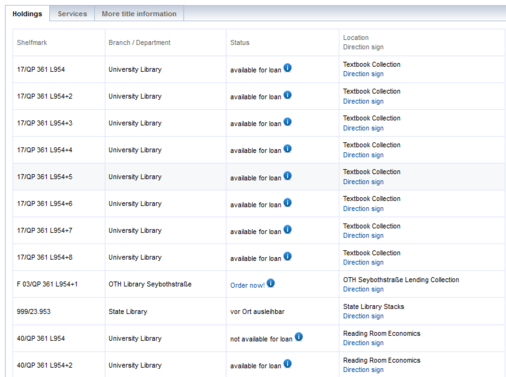Click available for loan in 17/QP 361 L954+5 row
The width and height of the screenshot is (506, 377).
pyautogui.click(x=256, y=178)
